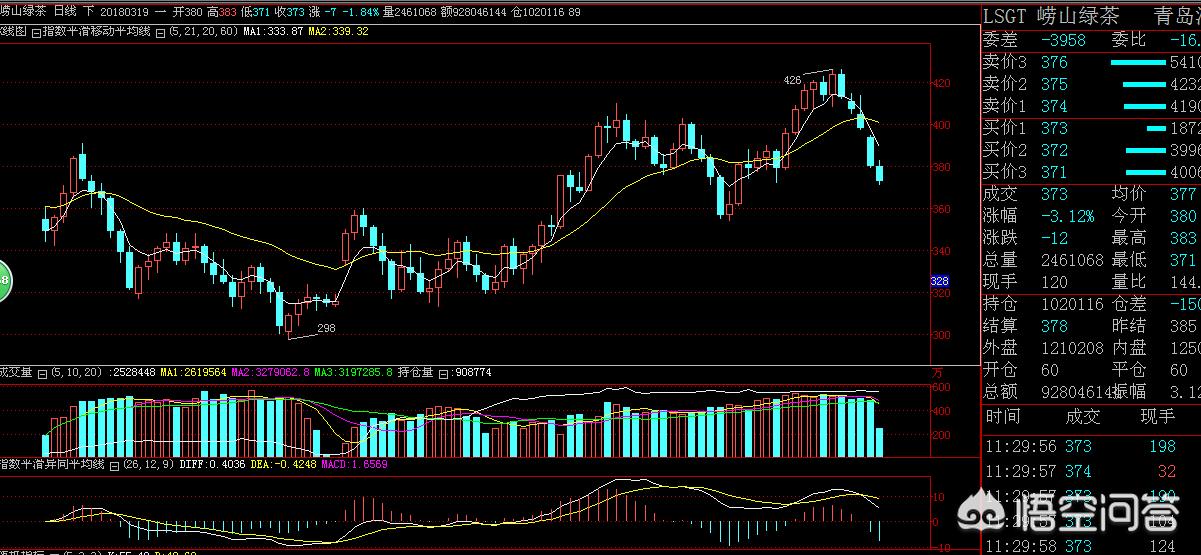Select the 开仓 60 row
1201x555 pixels.
pos(1022,370)
